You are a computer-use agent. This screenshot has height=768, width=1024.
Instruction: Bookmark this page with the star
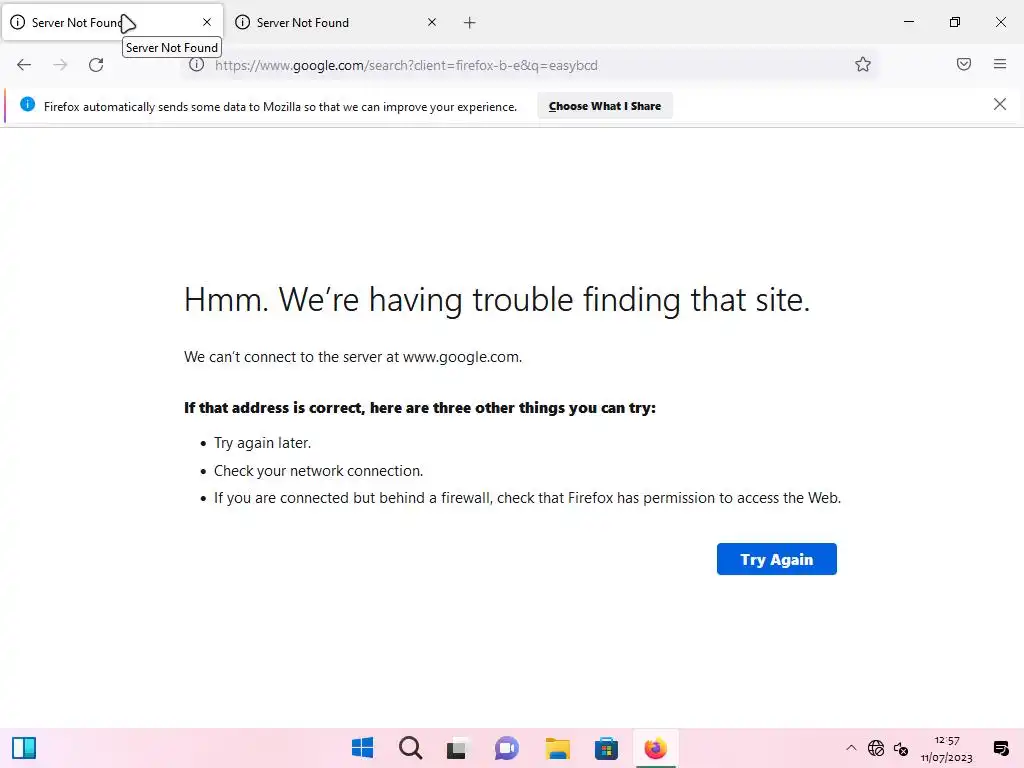pos(863,64)
